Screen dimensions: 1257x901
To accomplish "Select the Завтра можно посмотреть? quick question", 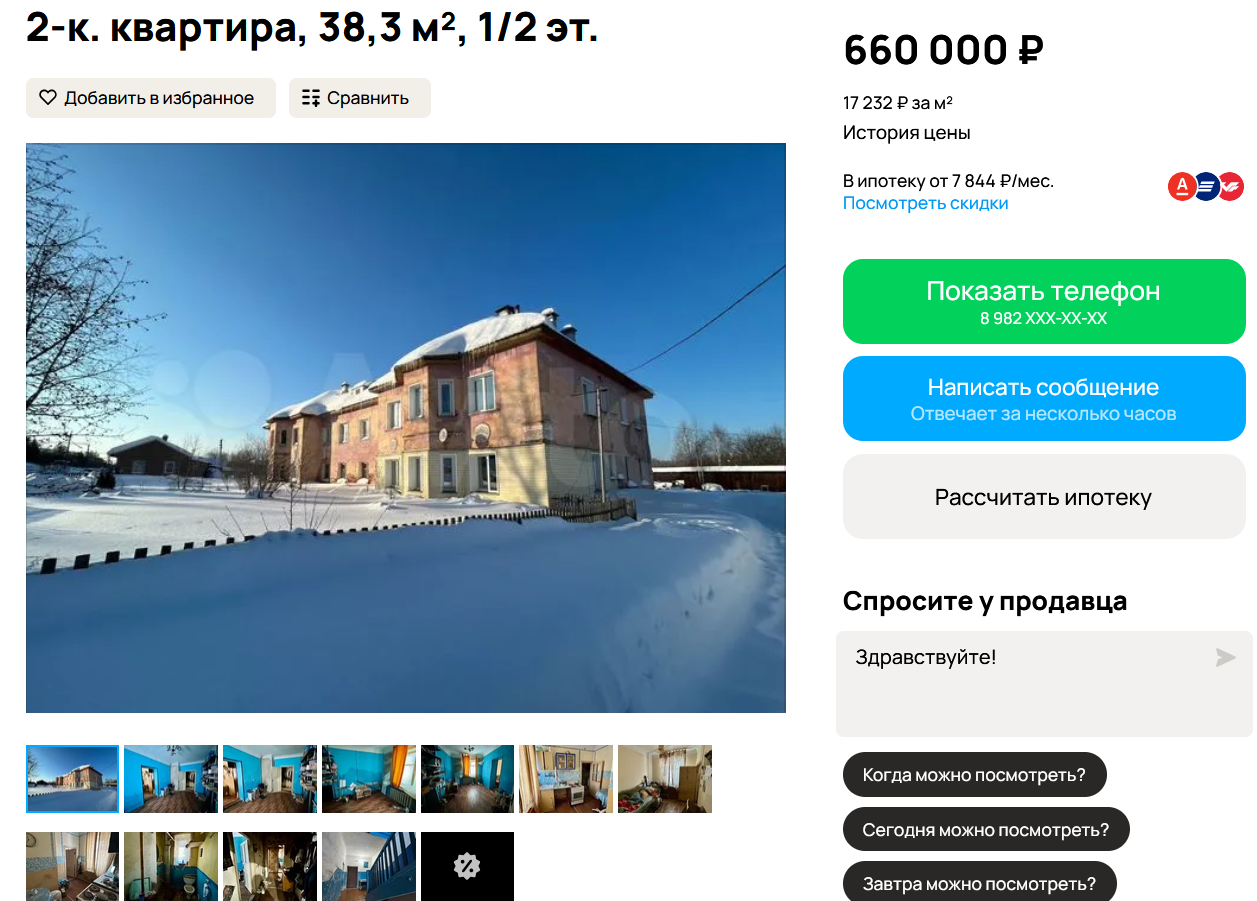I will 979,882.
